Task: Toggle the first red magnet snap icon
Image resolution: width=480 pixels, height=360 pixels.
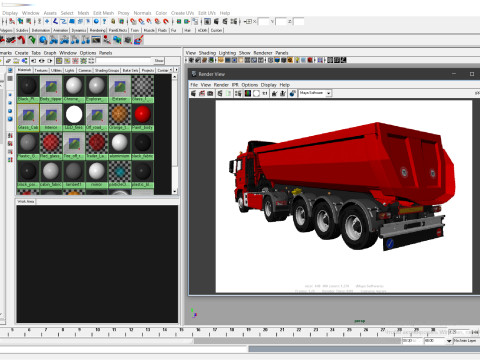Action: (x=133, y=21)
